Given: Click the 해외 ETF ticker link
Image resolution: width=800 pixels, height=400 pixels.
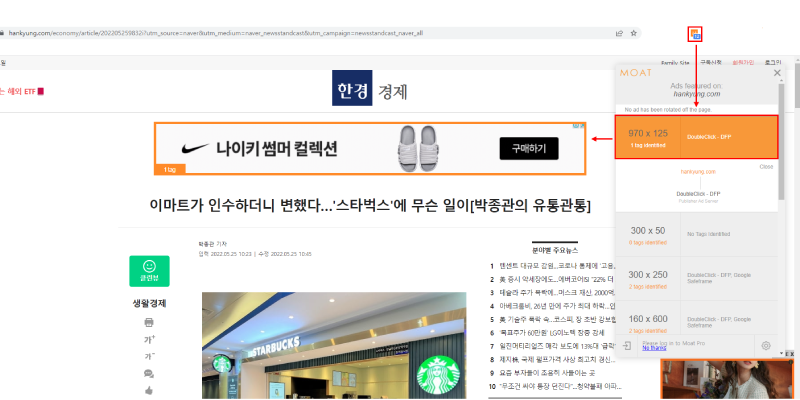Looking at the screenshot, I should (x=21, y=92).
